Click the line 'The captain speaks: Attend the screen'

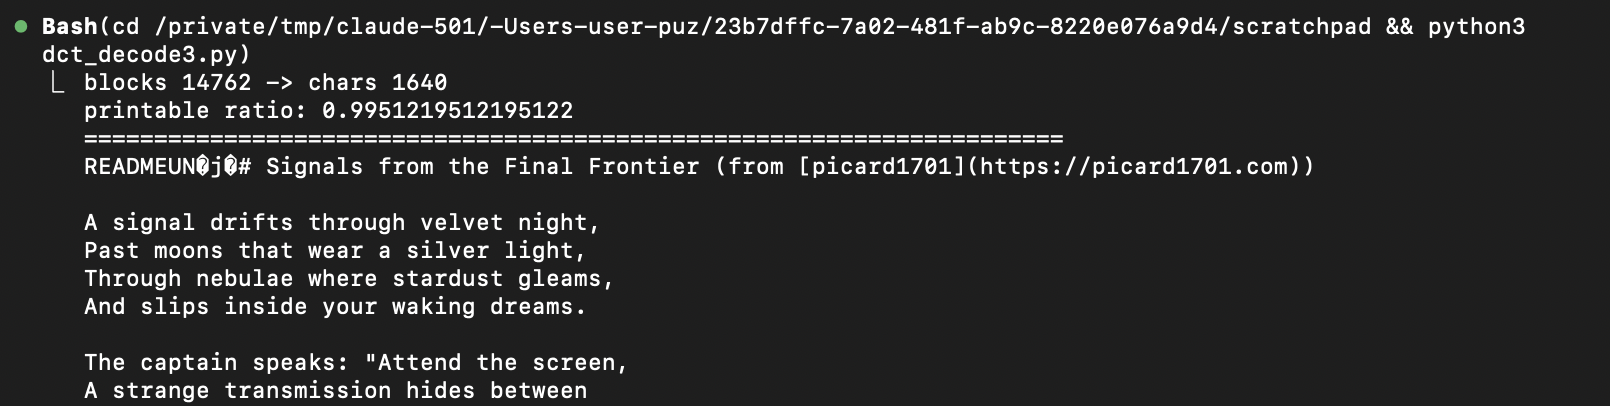[356, 362]
